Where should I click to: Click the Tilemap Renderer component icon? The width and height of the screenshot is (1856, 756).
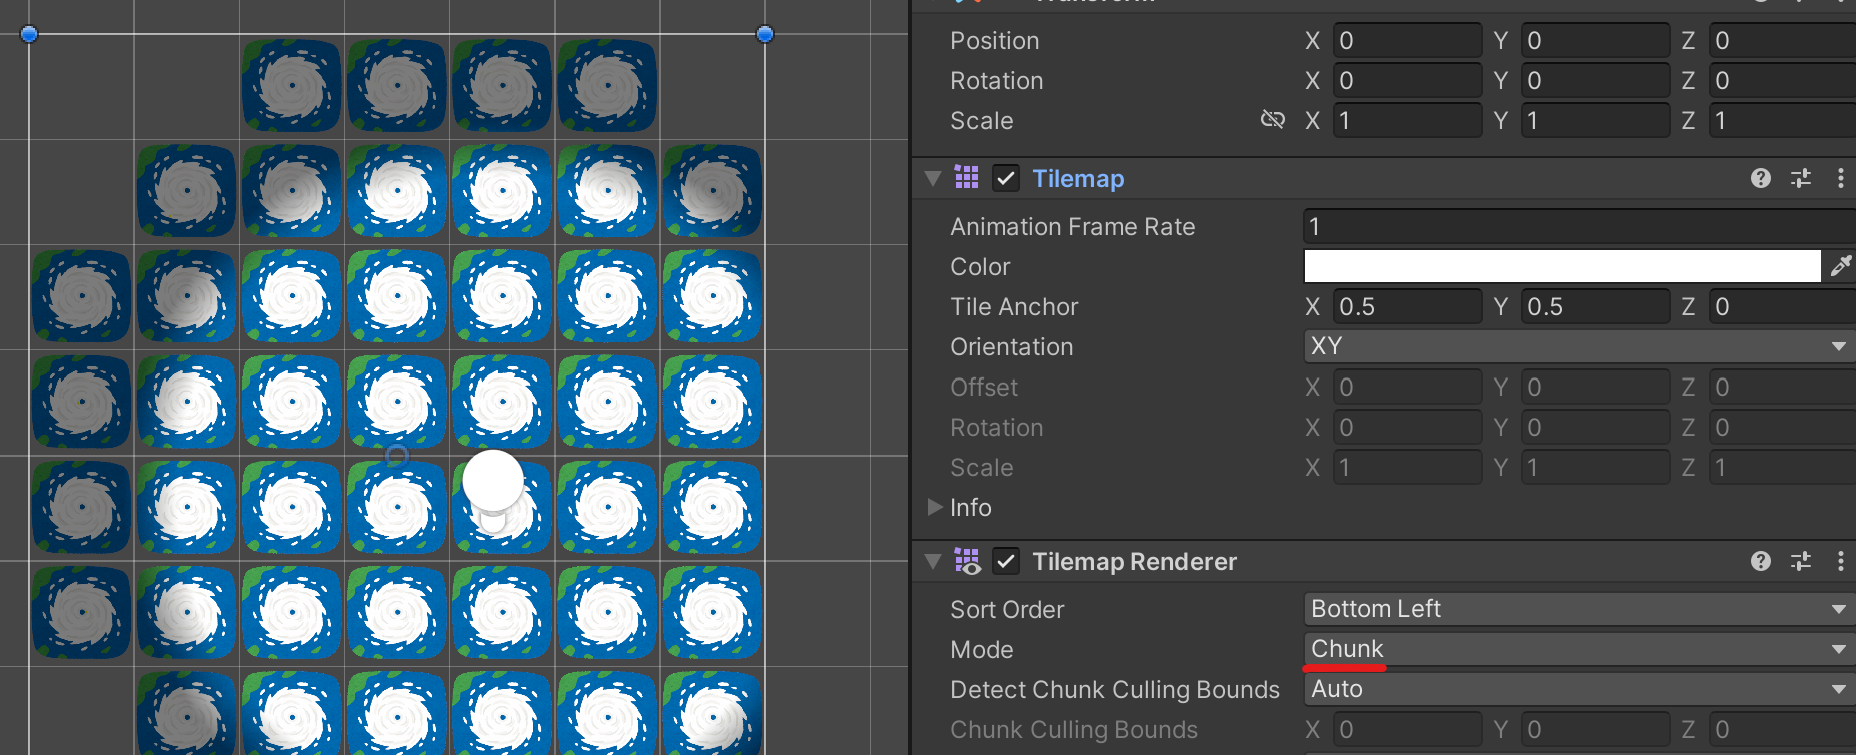click(966, 562)
